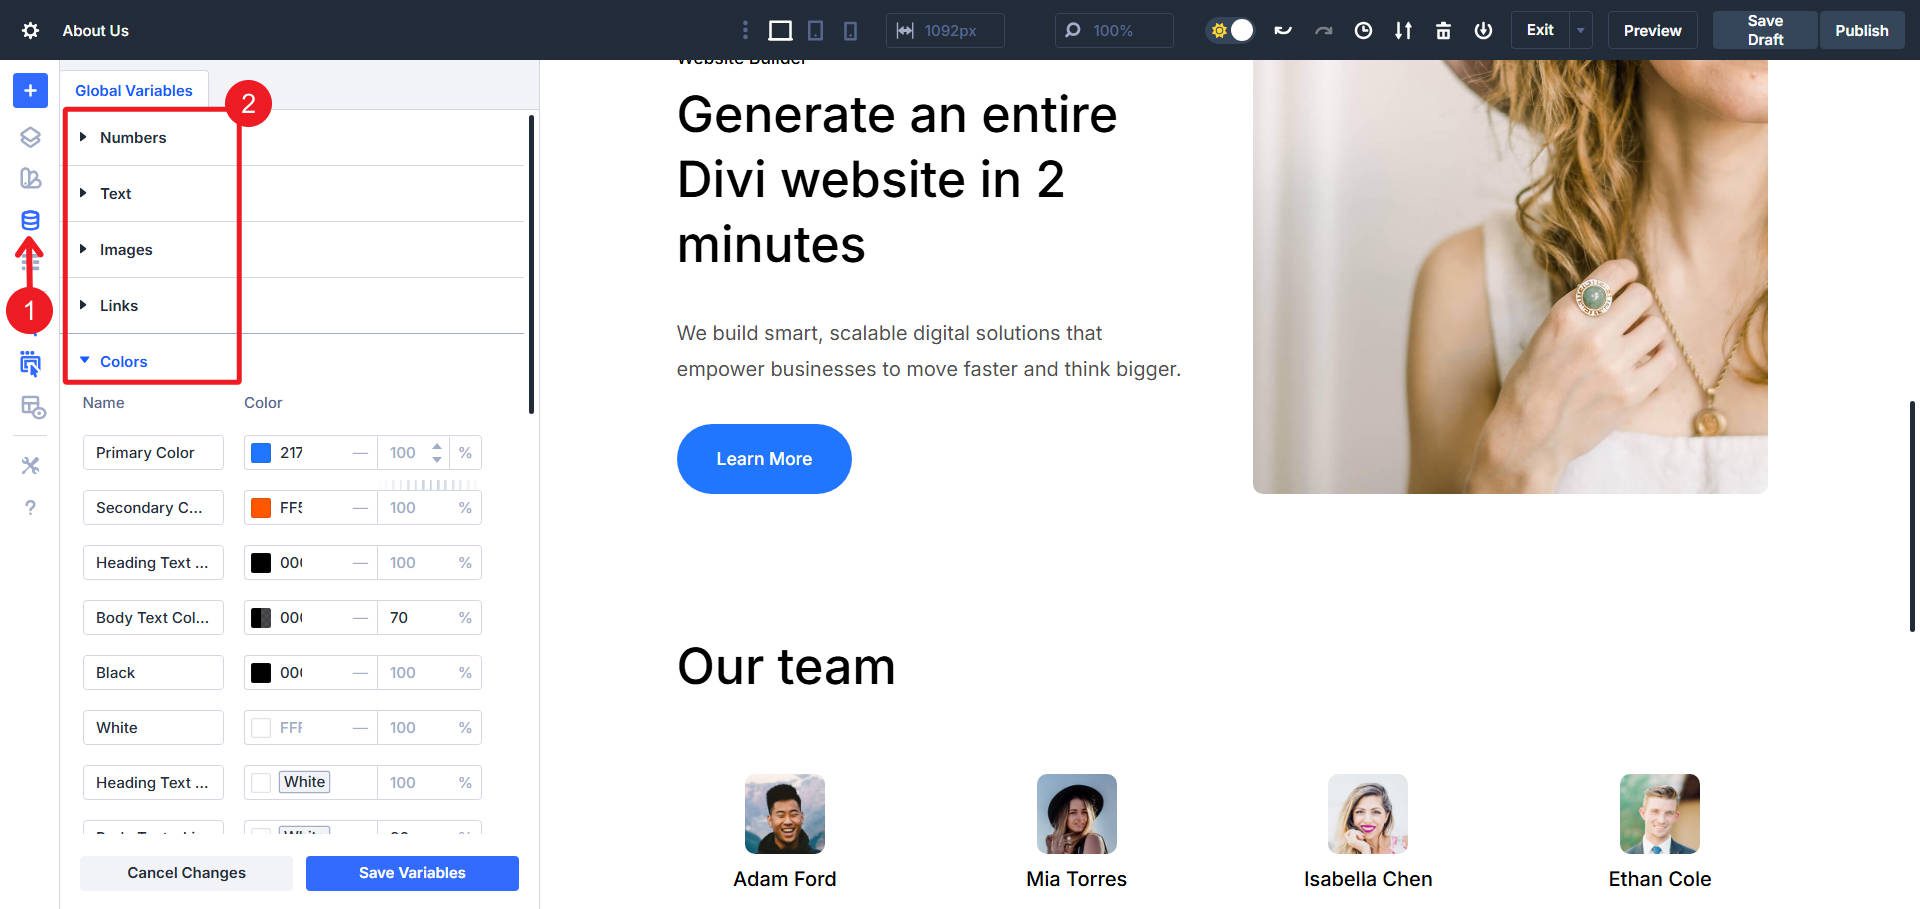The height and width of the screenshot is (909, 1920).
Task: Open the Layers panel icon in sidebar
Action: [x=30, y=137]
